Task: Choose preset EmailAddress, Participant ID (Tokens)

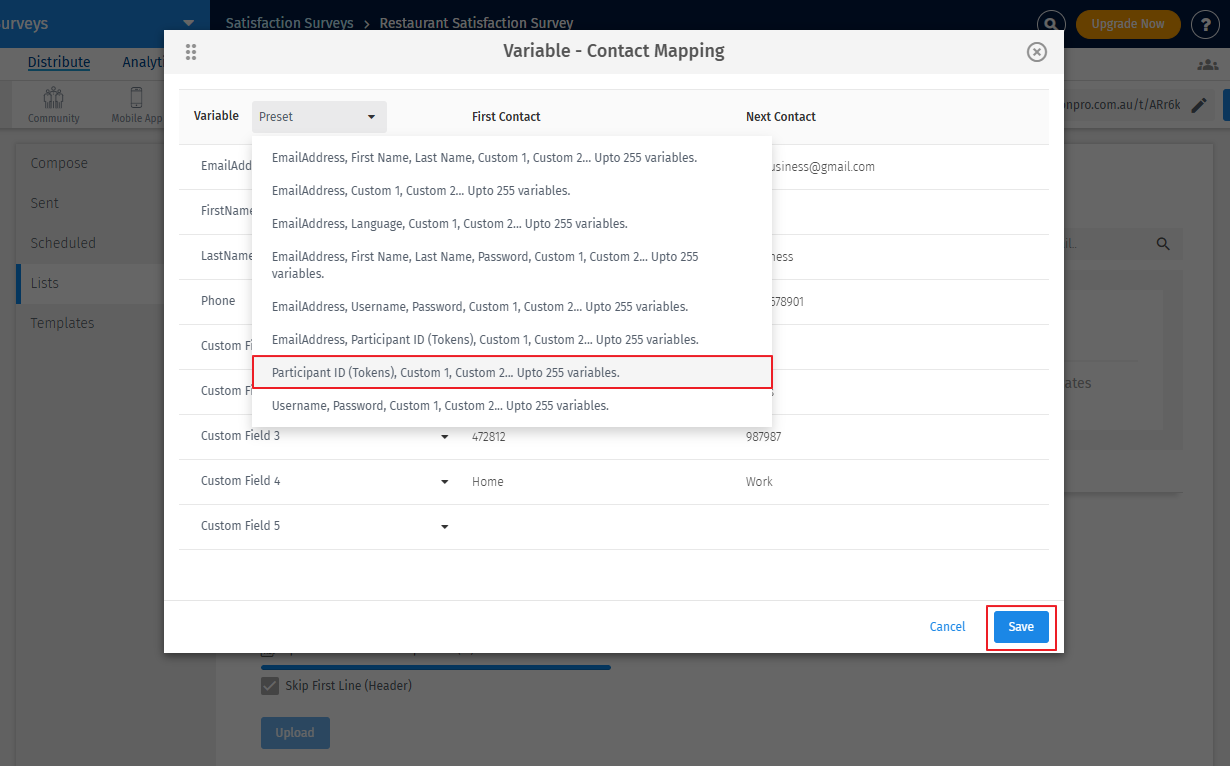Action: point(512,340)
